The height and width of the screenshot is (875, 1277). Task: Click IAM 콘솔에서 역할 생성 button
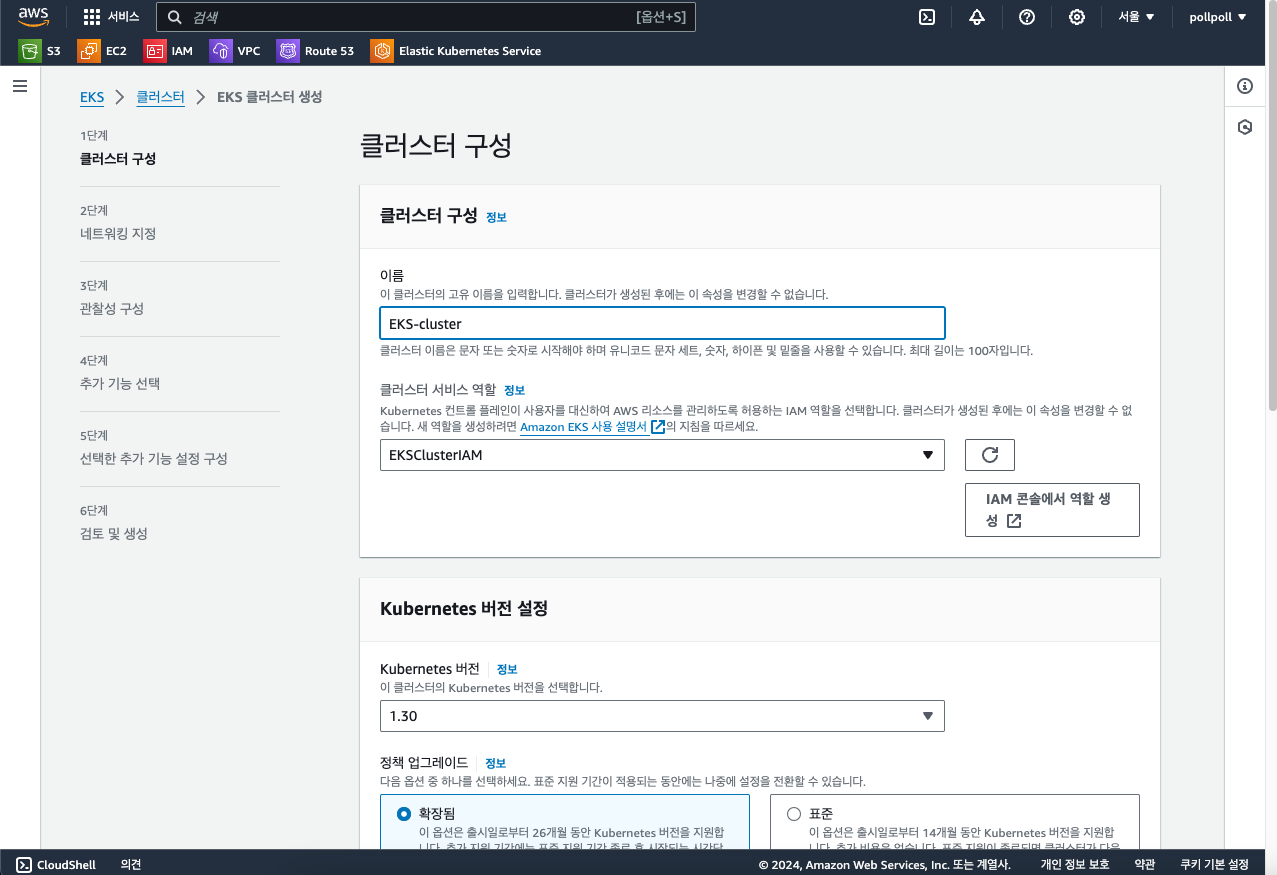(1052, 510)
